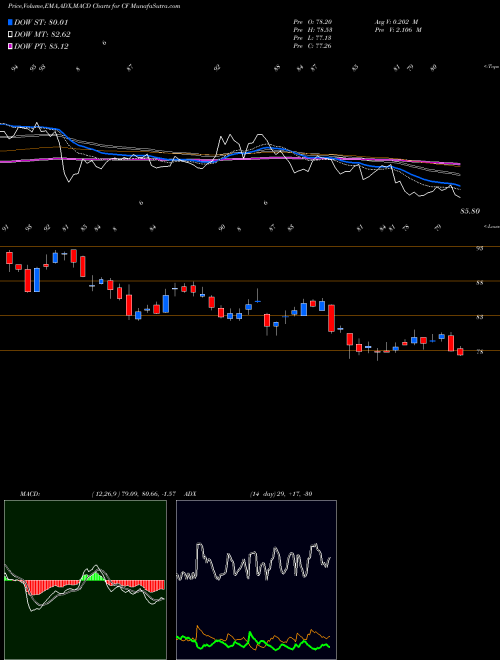Click the blue DOW ST legend swatch
Viewport: 500px width, 660px height.
[10, 22]
